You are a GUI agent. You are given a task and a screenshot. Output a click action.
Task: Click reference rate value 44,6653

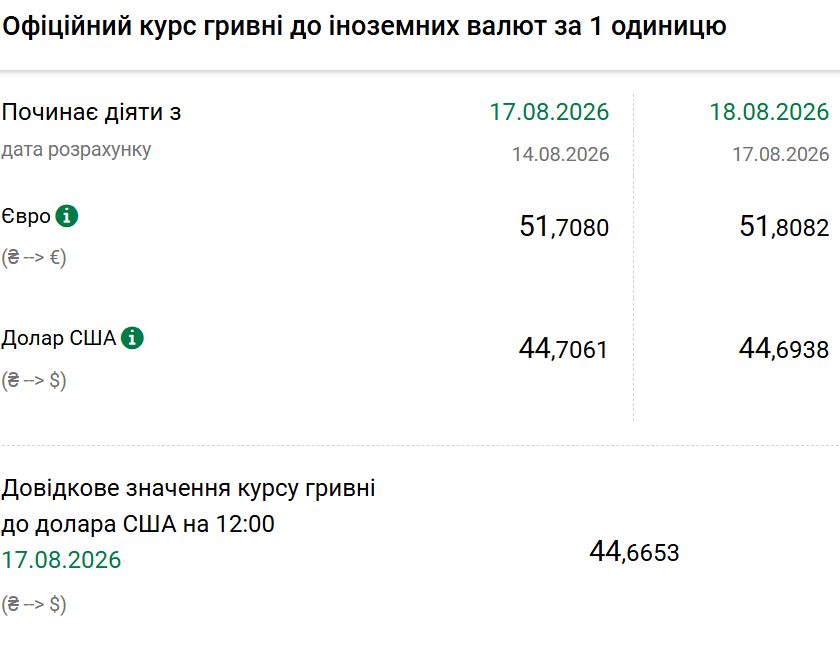coord(634,551)
